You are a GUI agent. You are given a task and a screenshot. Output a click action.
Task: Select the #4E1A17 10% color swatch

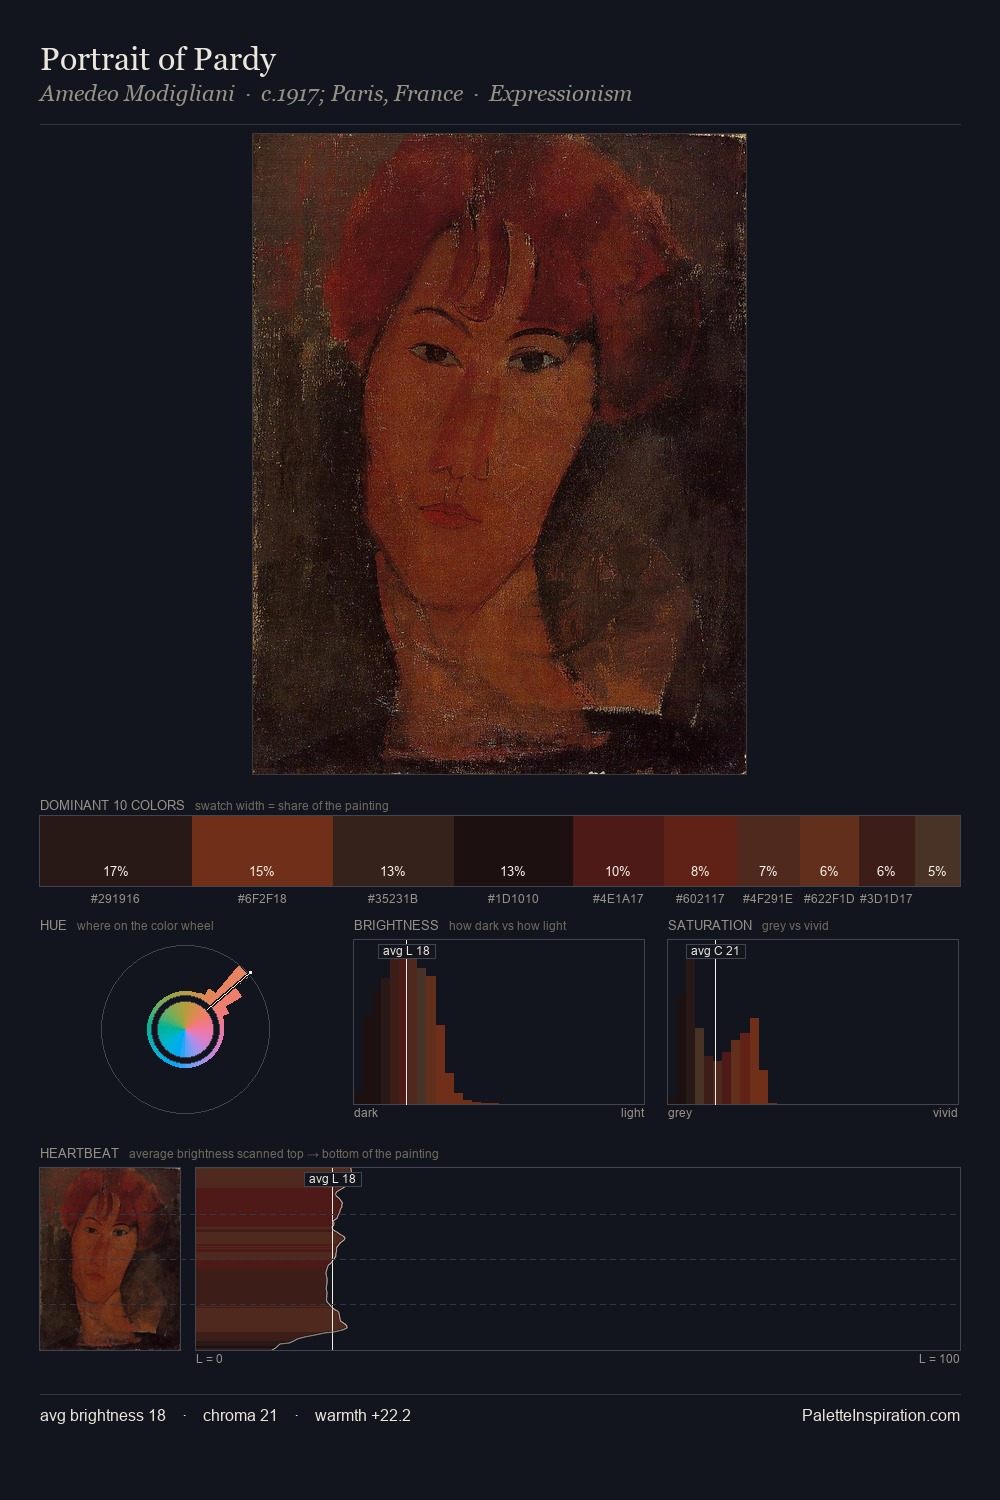coord(618,851)
